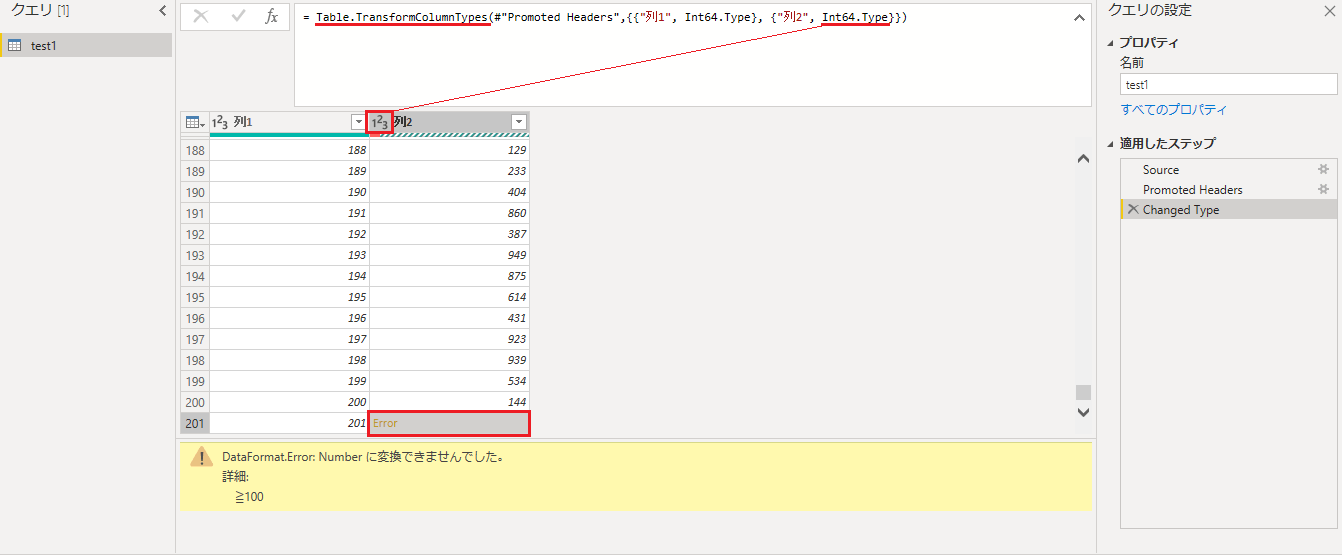The width and height of the screenshot is (1342, 555).
Task: Select row number 194
Action: (195, 276)
